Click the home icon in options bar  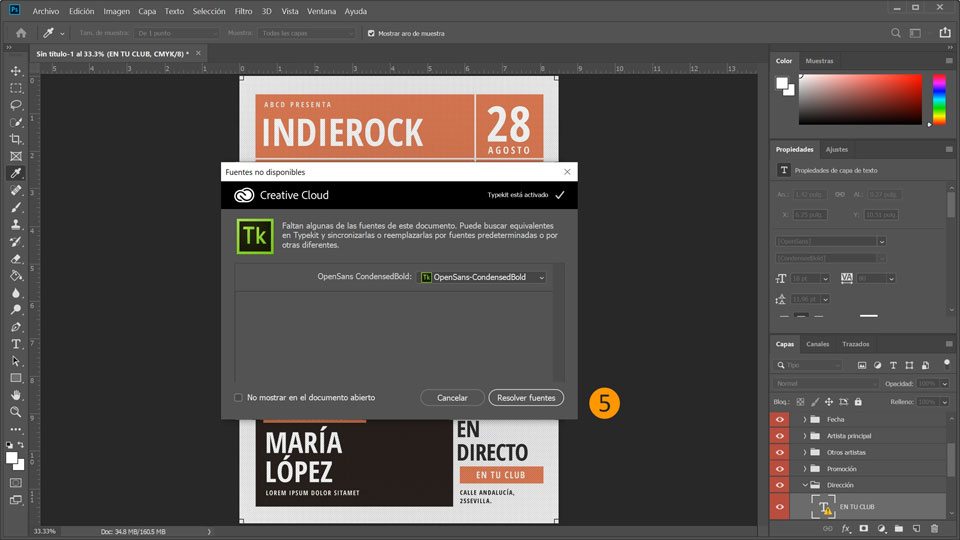[21, 33]
